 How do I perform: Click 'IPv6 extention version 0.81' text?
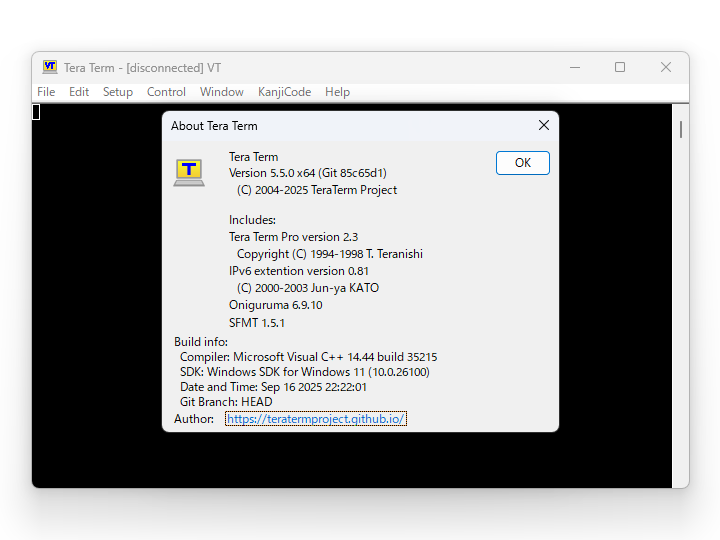(x=299, y=271)
